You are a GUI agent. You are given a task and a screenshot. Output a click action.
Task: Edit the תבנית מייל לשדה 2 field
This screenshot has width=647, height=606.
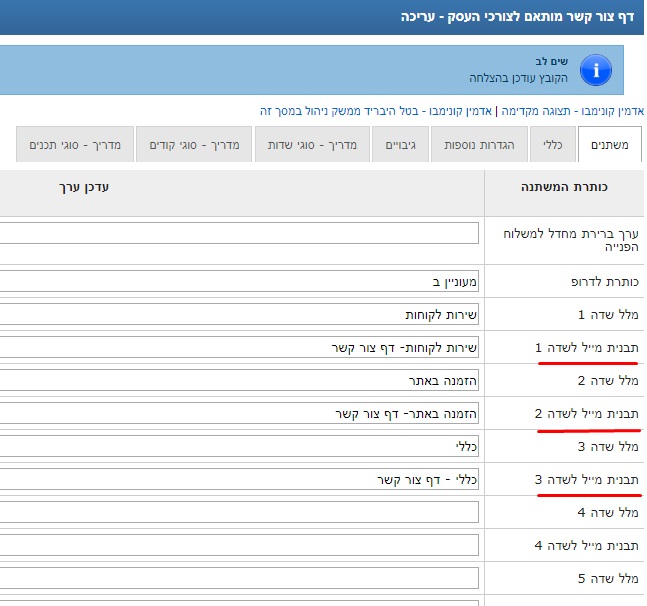239,413
